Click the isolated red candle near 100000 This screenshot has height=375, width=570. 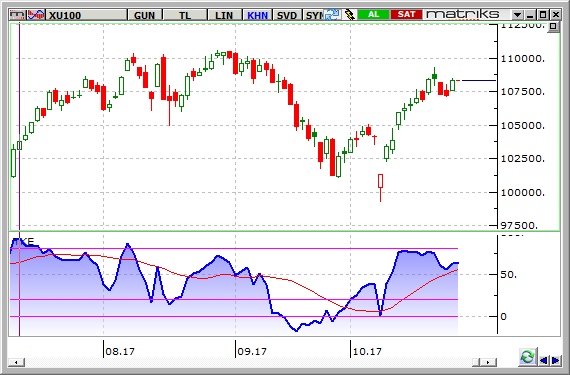[x=380, y=188]
